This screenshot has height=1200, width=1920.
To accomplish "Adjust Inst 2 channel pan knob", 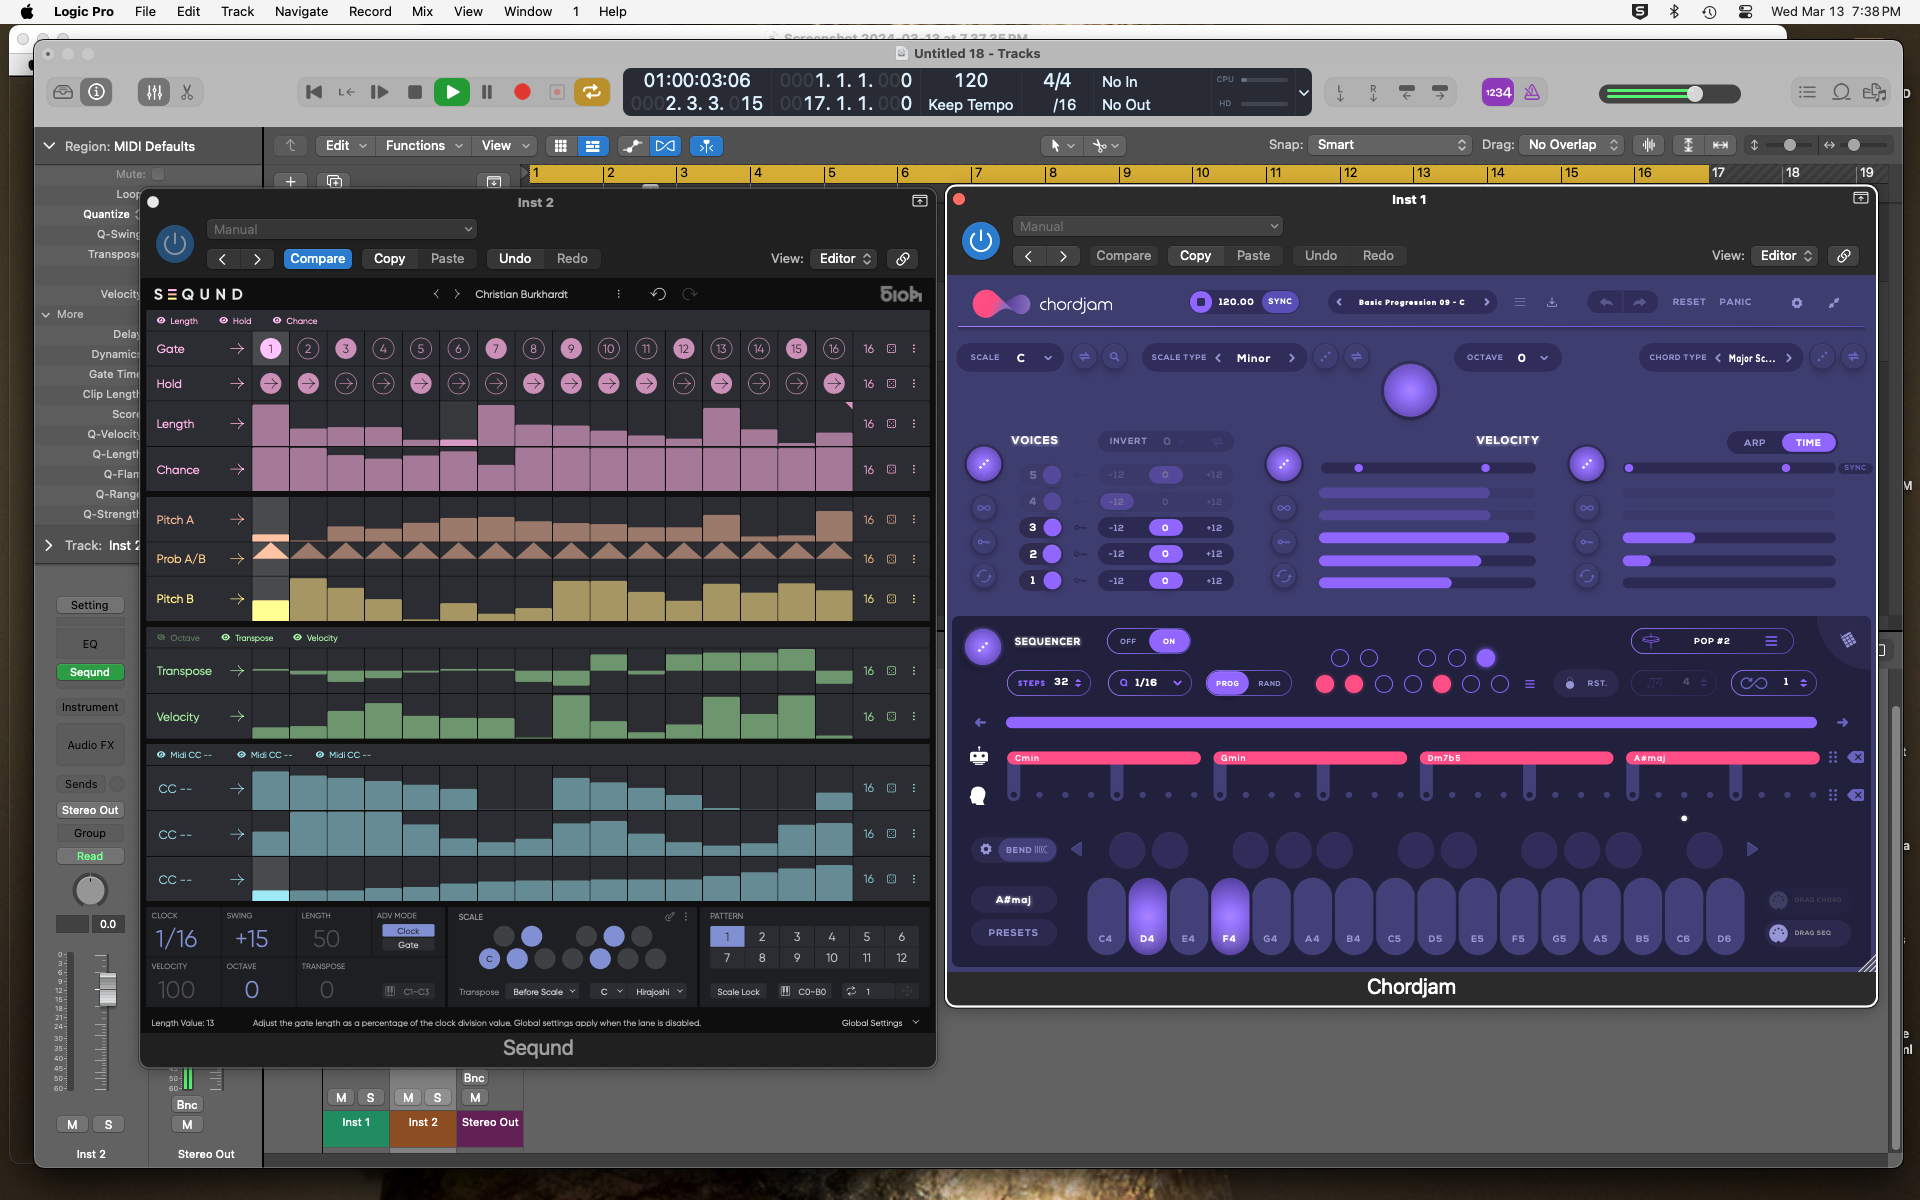I will pyautogui.click(x=90, y=890).
